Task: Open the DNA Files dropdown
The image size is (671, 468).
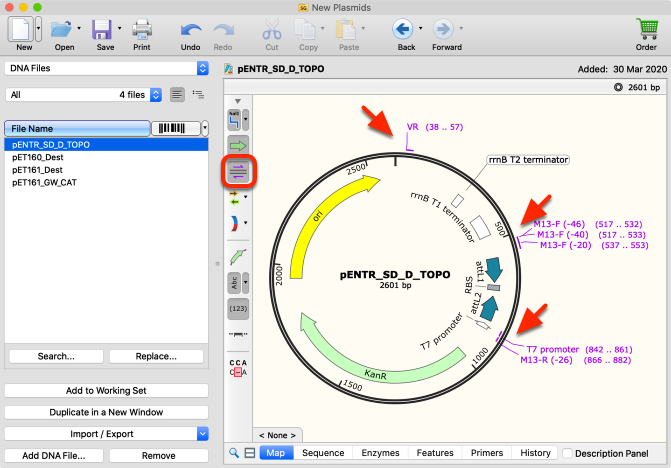Action: (107, 68)
